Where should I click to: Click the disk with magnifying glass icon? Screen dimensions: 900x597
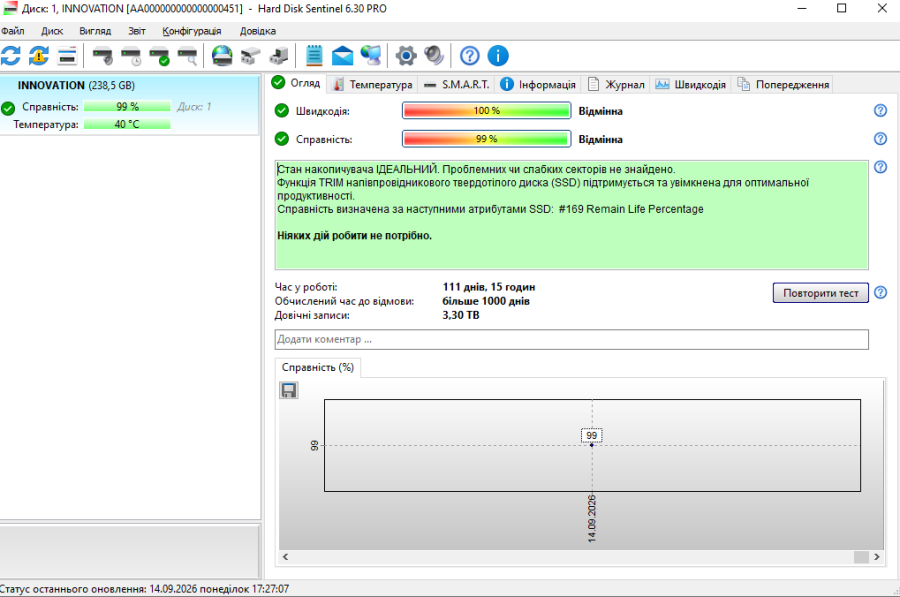188,56
